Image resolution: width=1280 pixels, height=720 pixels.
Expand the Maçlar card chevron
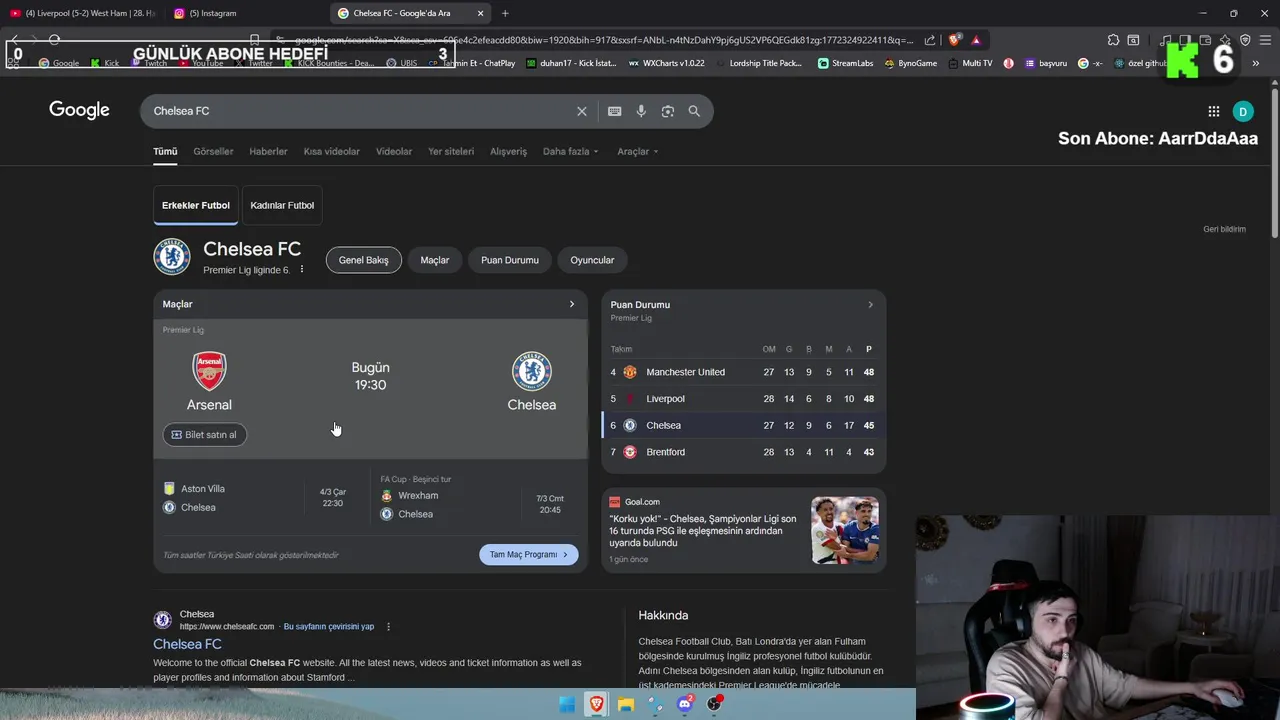[572, 304]
